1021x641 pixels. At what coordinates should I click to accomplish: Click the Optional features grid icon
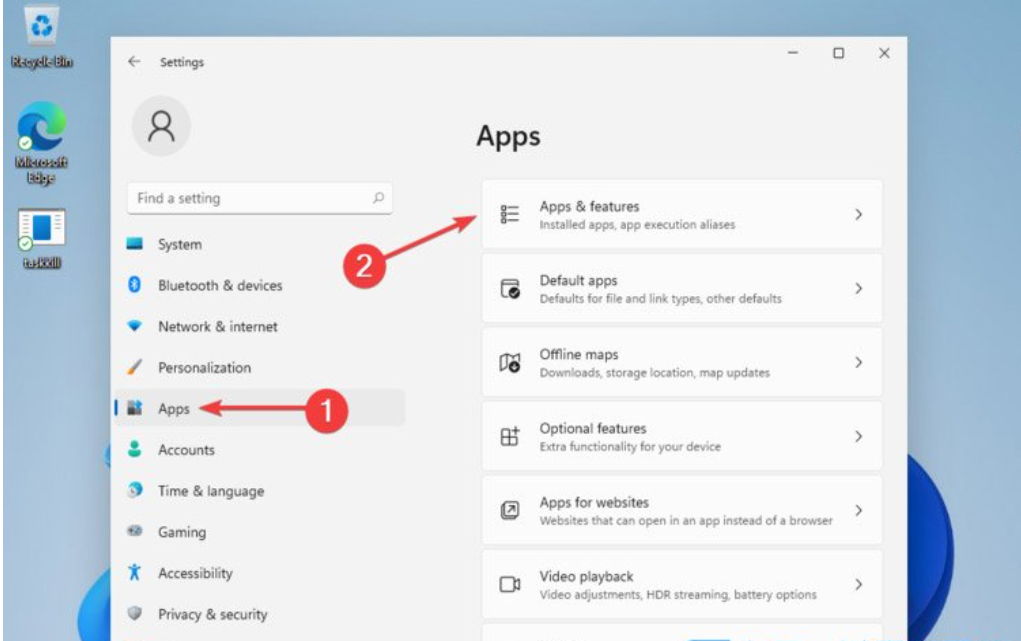point(510,437)
